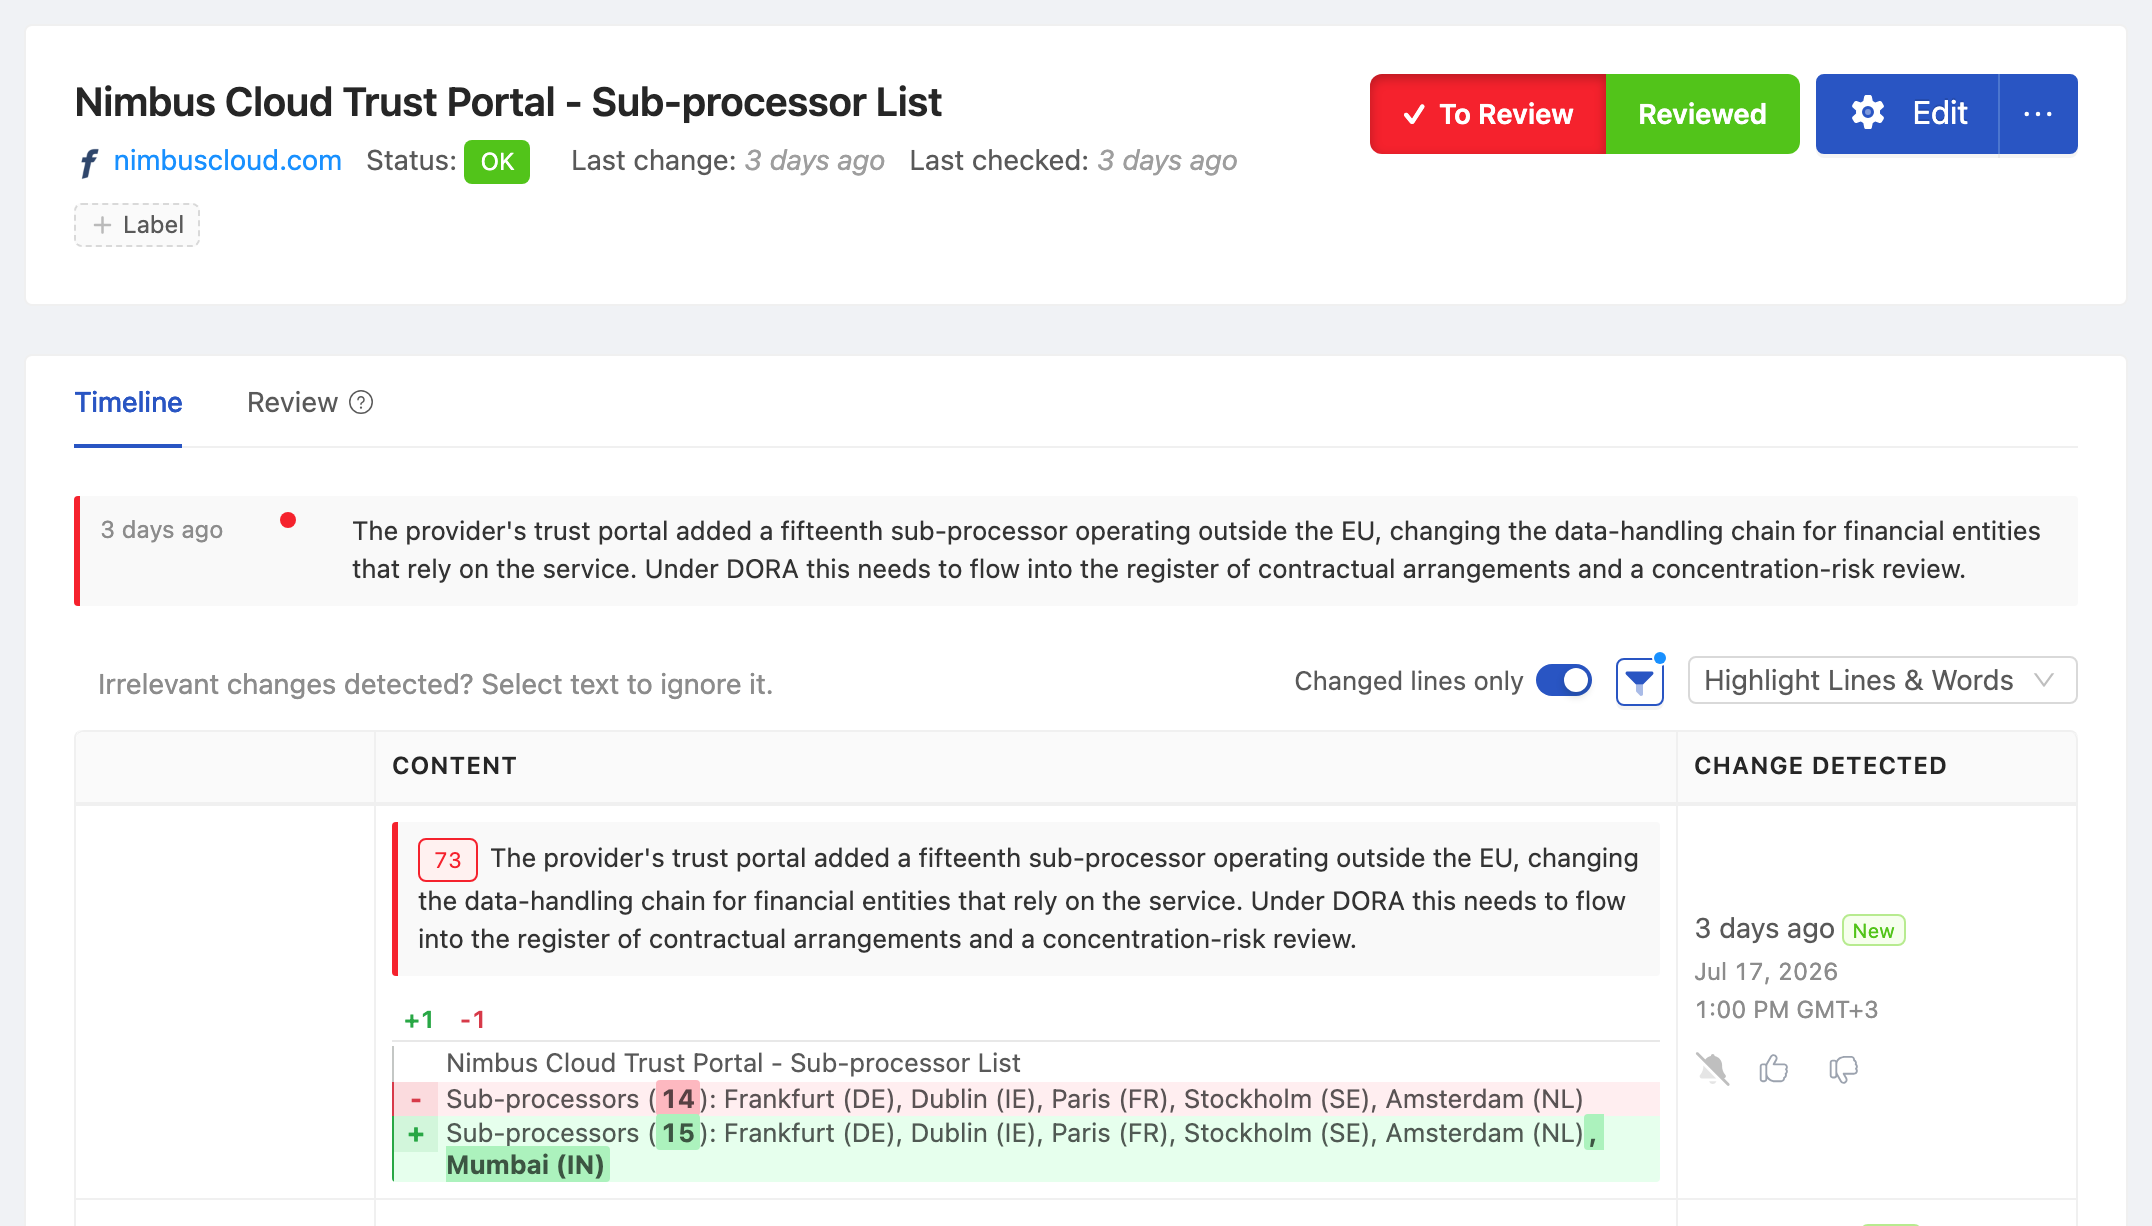Click the '3 days ago' timeline entry date

pos(161,530)
